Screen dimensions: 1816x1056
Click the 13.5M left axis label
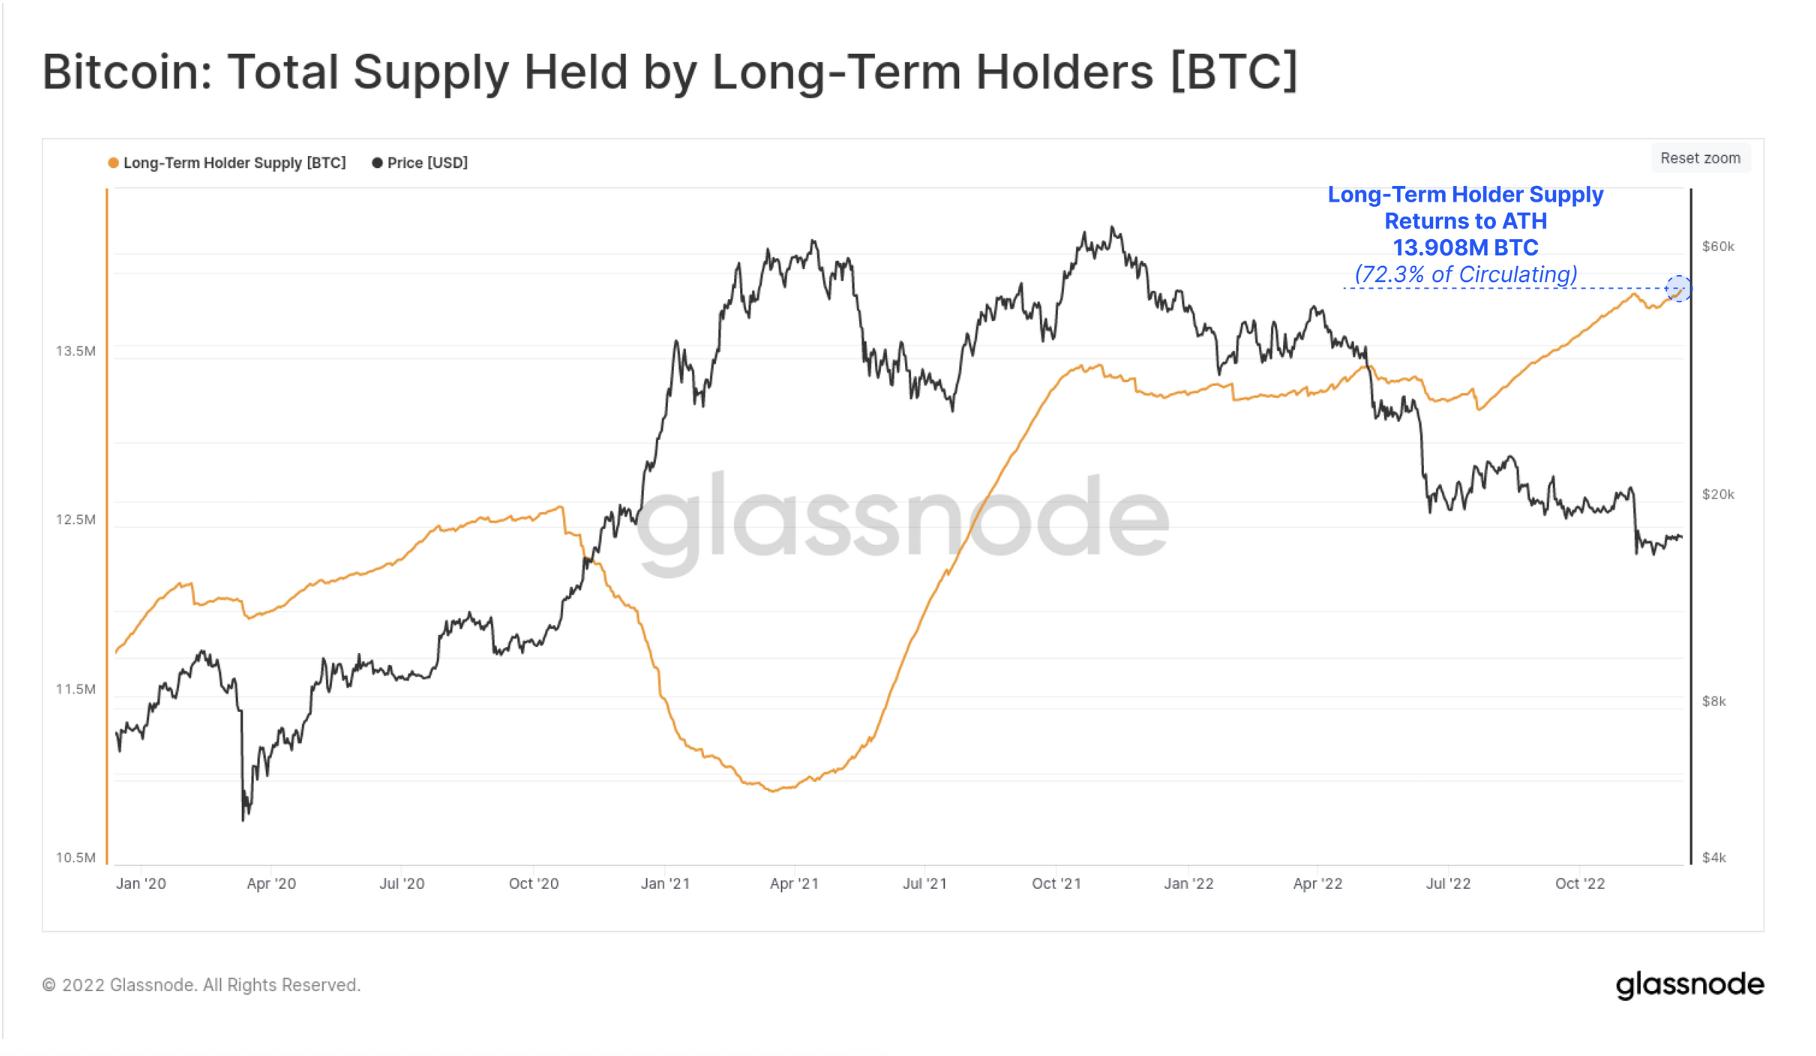tap(76, 351)
